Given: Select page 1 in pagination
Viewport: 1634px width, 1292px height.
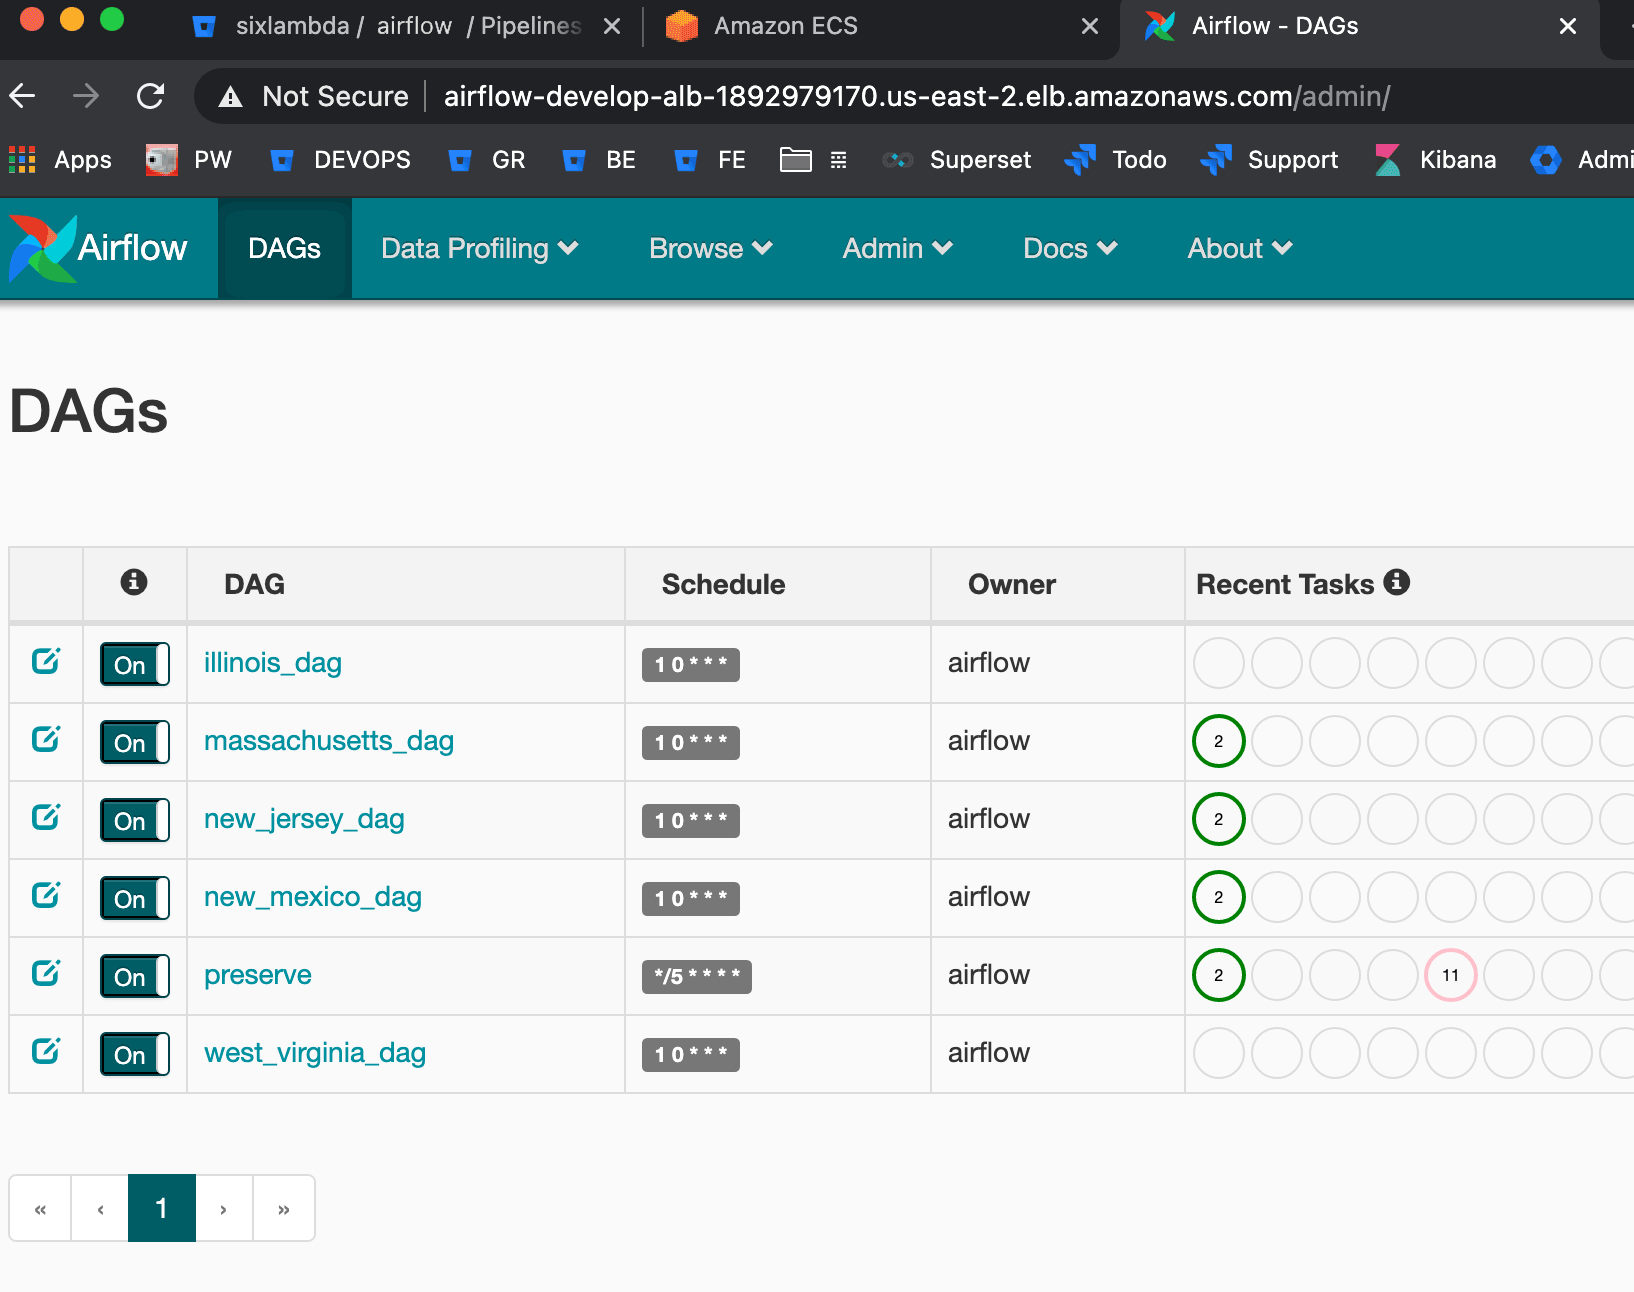Looking at the screenshot, I should click(x=162, y=1209).
